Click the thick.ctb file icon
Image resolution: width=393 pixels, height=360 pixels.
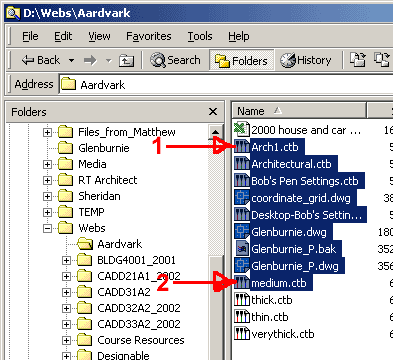[242, 300]
